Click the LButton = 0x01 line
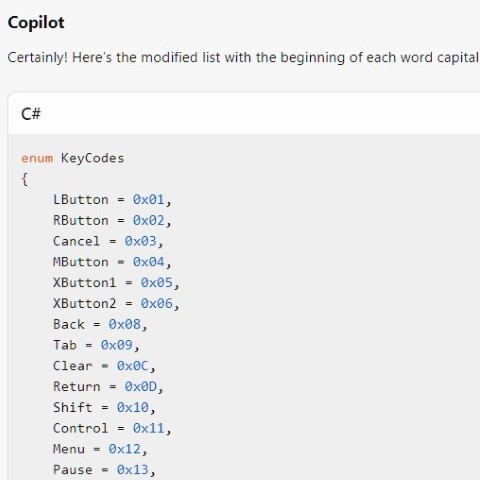This screenshot has width=480, height=480. coord(112,200)
